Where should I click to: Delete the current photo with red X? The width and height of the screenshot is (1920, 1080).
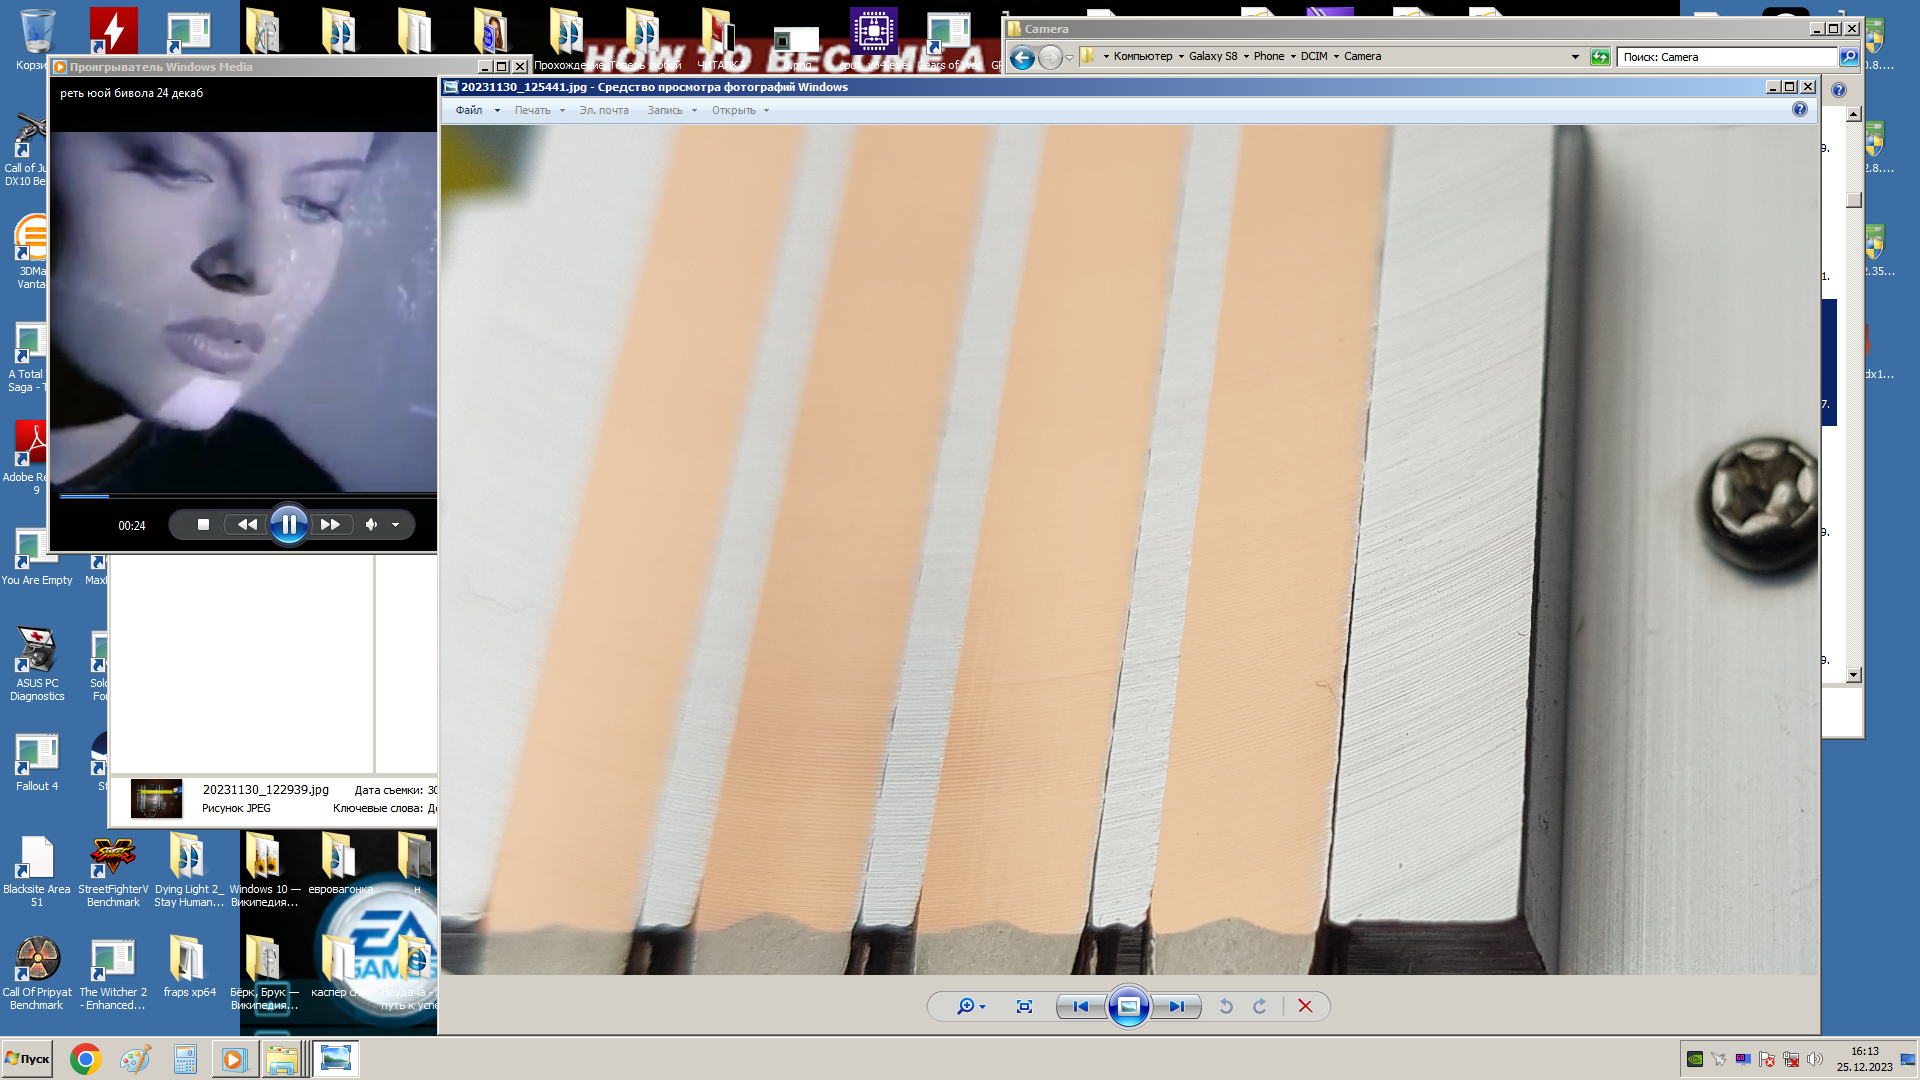pos(1305,1007)
